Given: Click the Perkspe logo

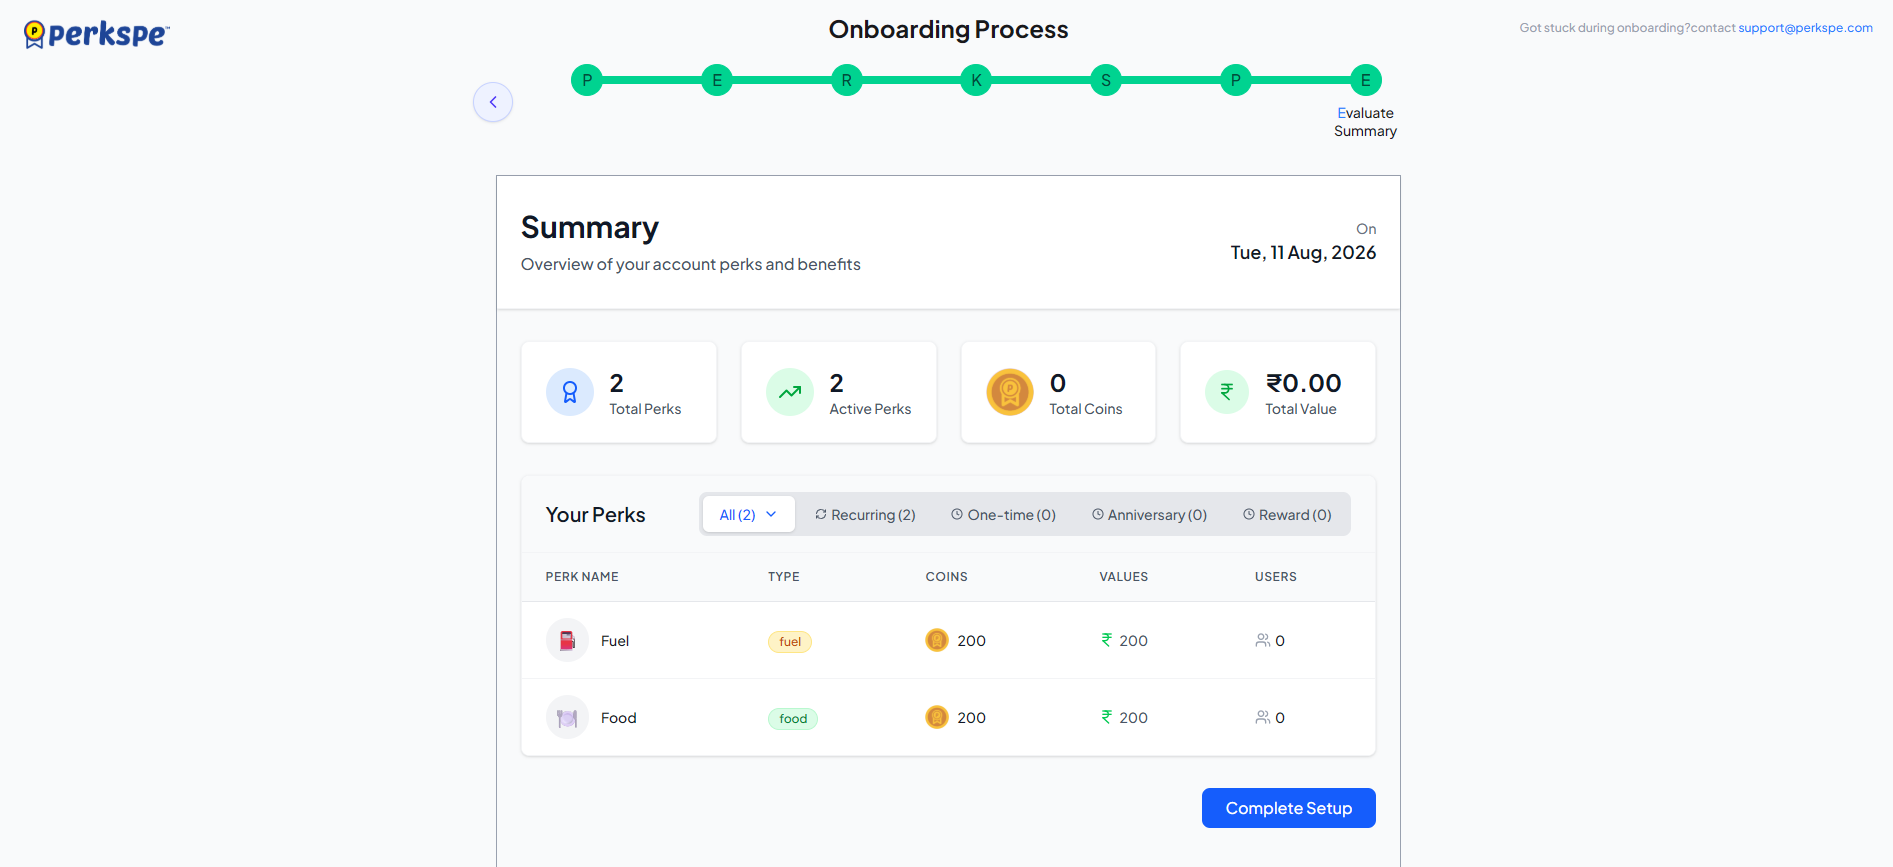Looking at the screenshot, I should (x=97, y=34).
